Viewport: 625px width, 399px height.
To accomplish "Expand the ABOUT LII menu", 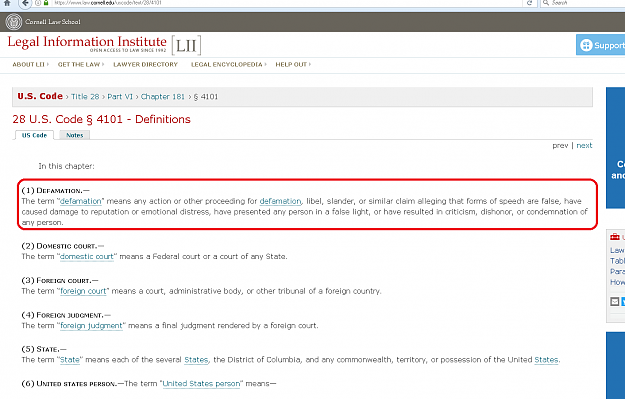I will [30, 65].
